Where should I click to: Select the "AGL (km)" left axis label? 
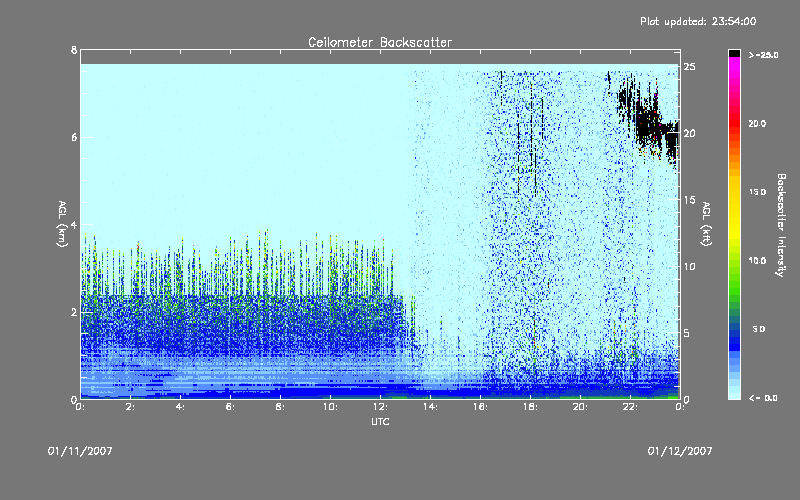(62, 224)
